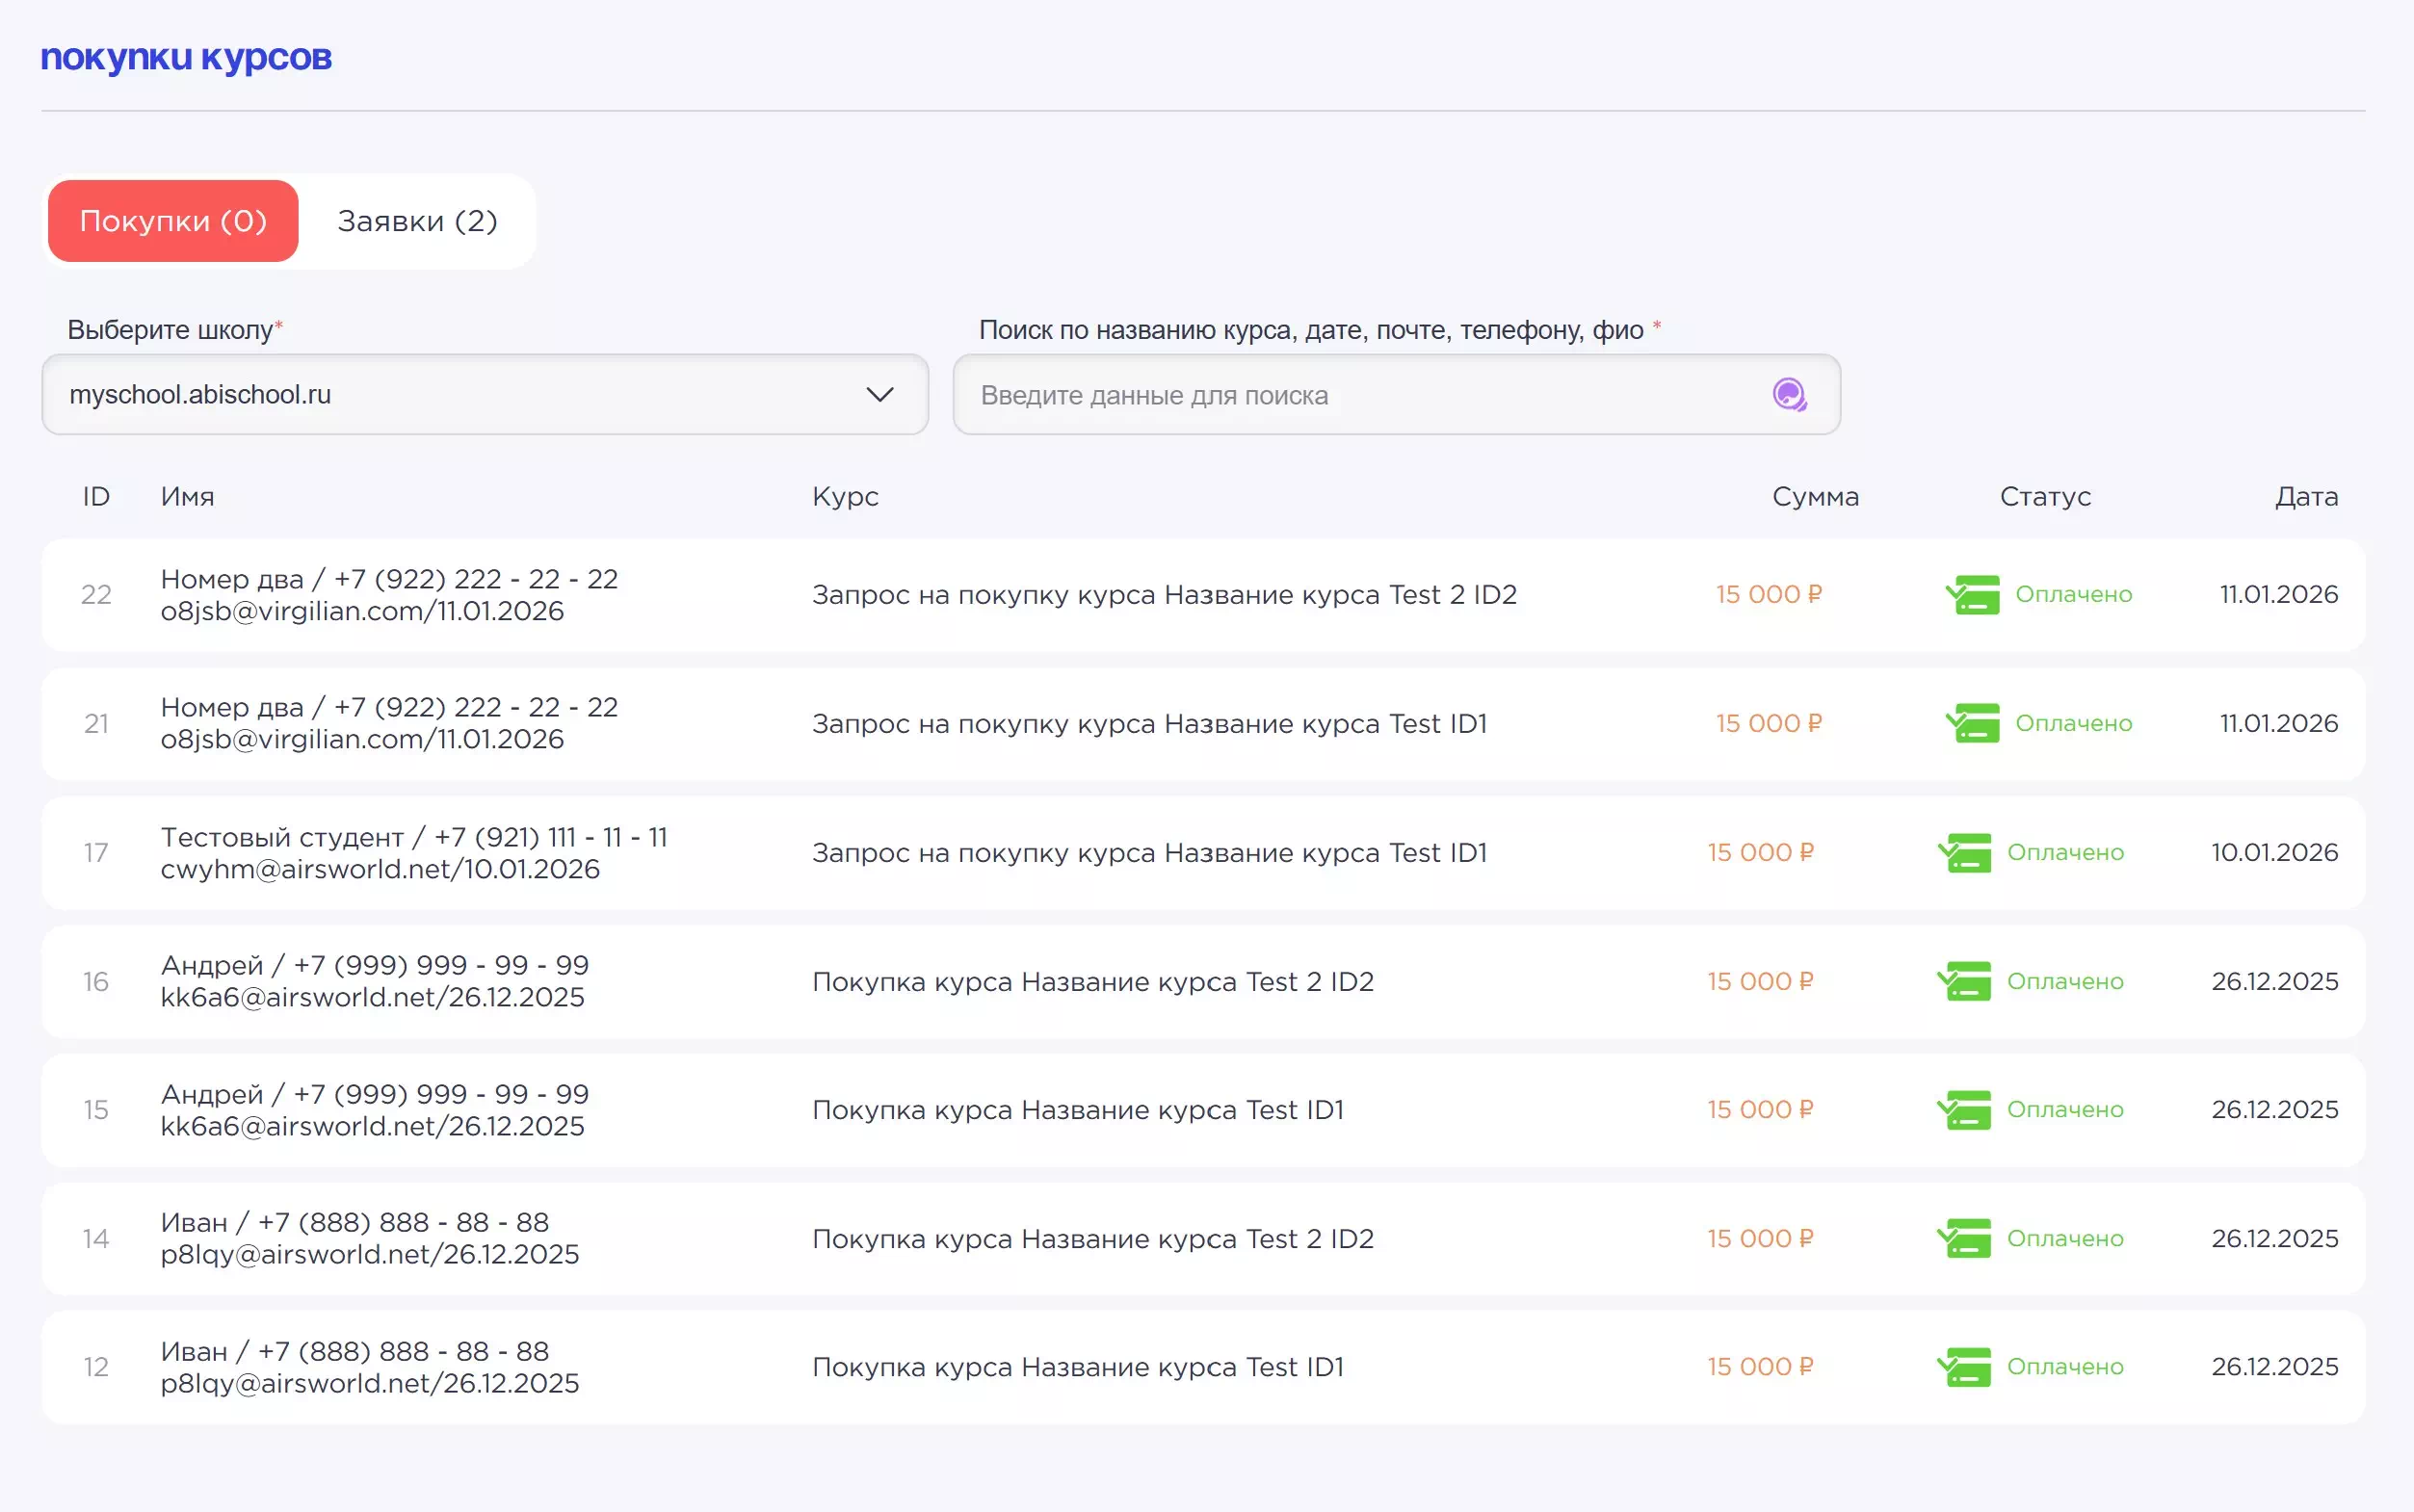Image resolution: width=2414 pixels, height=1512 pixels.
Task: Click paid card icon for order 22
Action: 1972,594
